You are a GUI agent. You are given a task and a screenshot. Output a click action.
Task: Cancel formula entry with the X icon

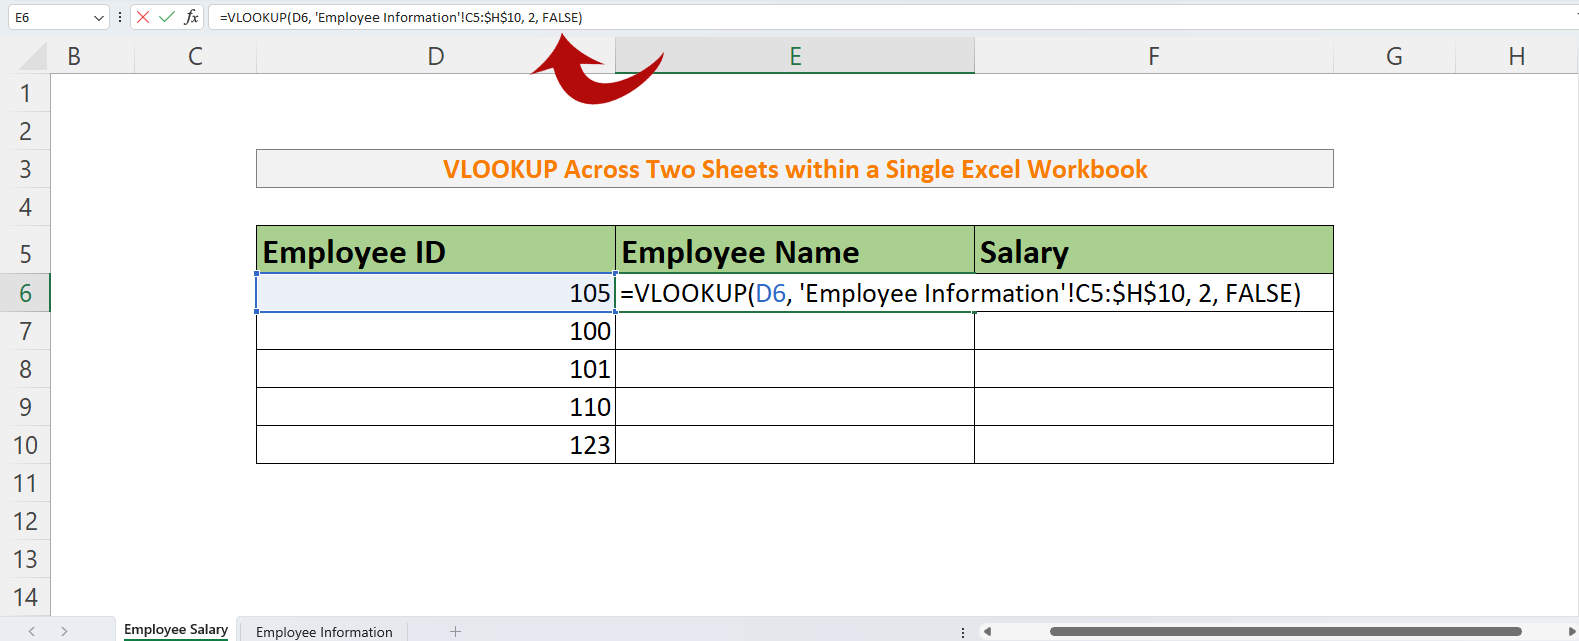[x=143, y=17]
